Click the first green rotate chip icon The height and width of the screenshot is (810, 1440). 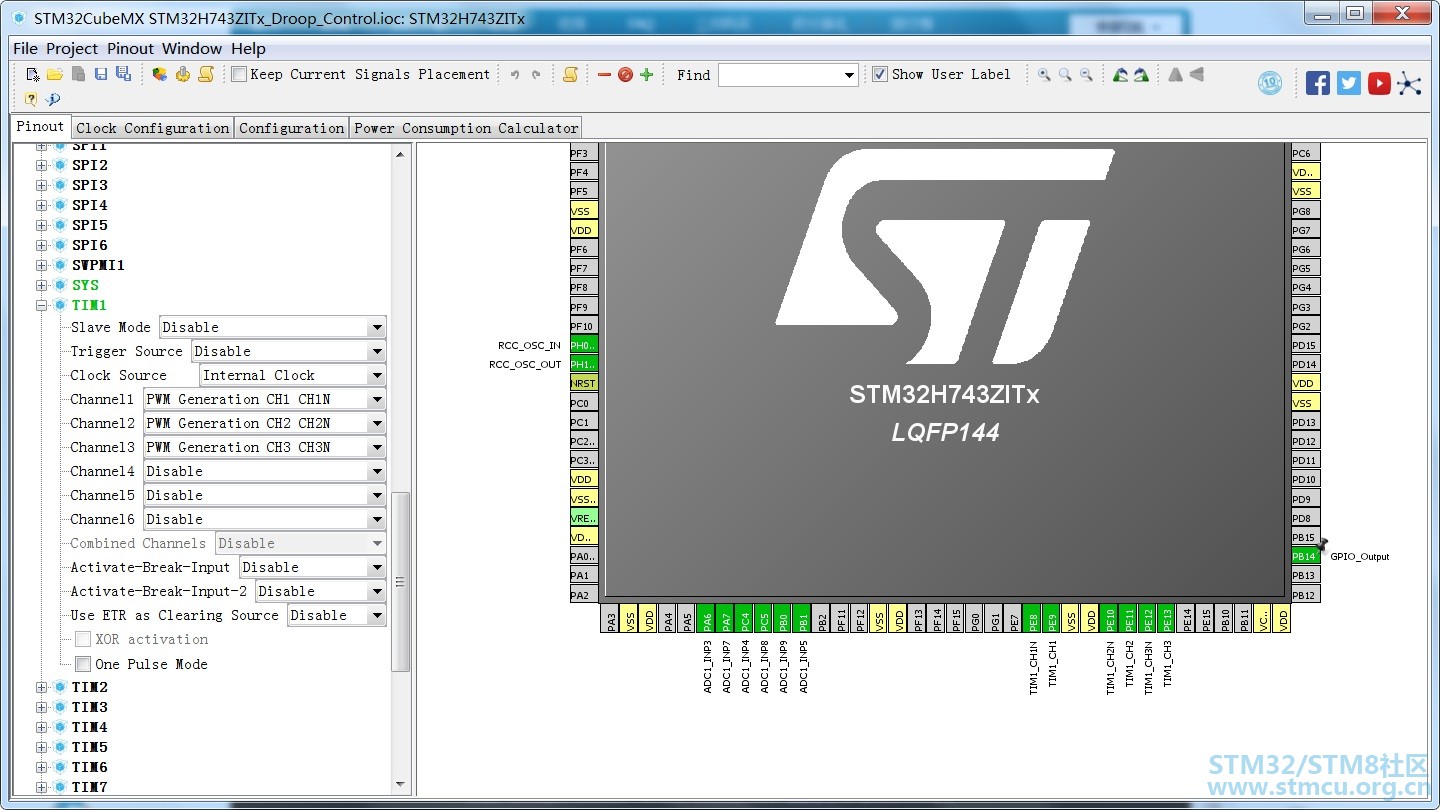coord(1120,75)
